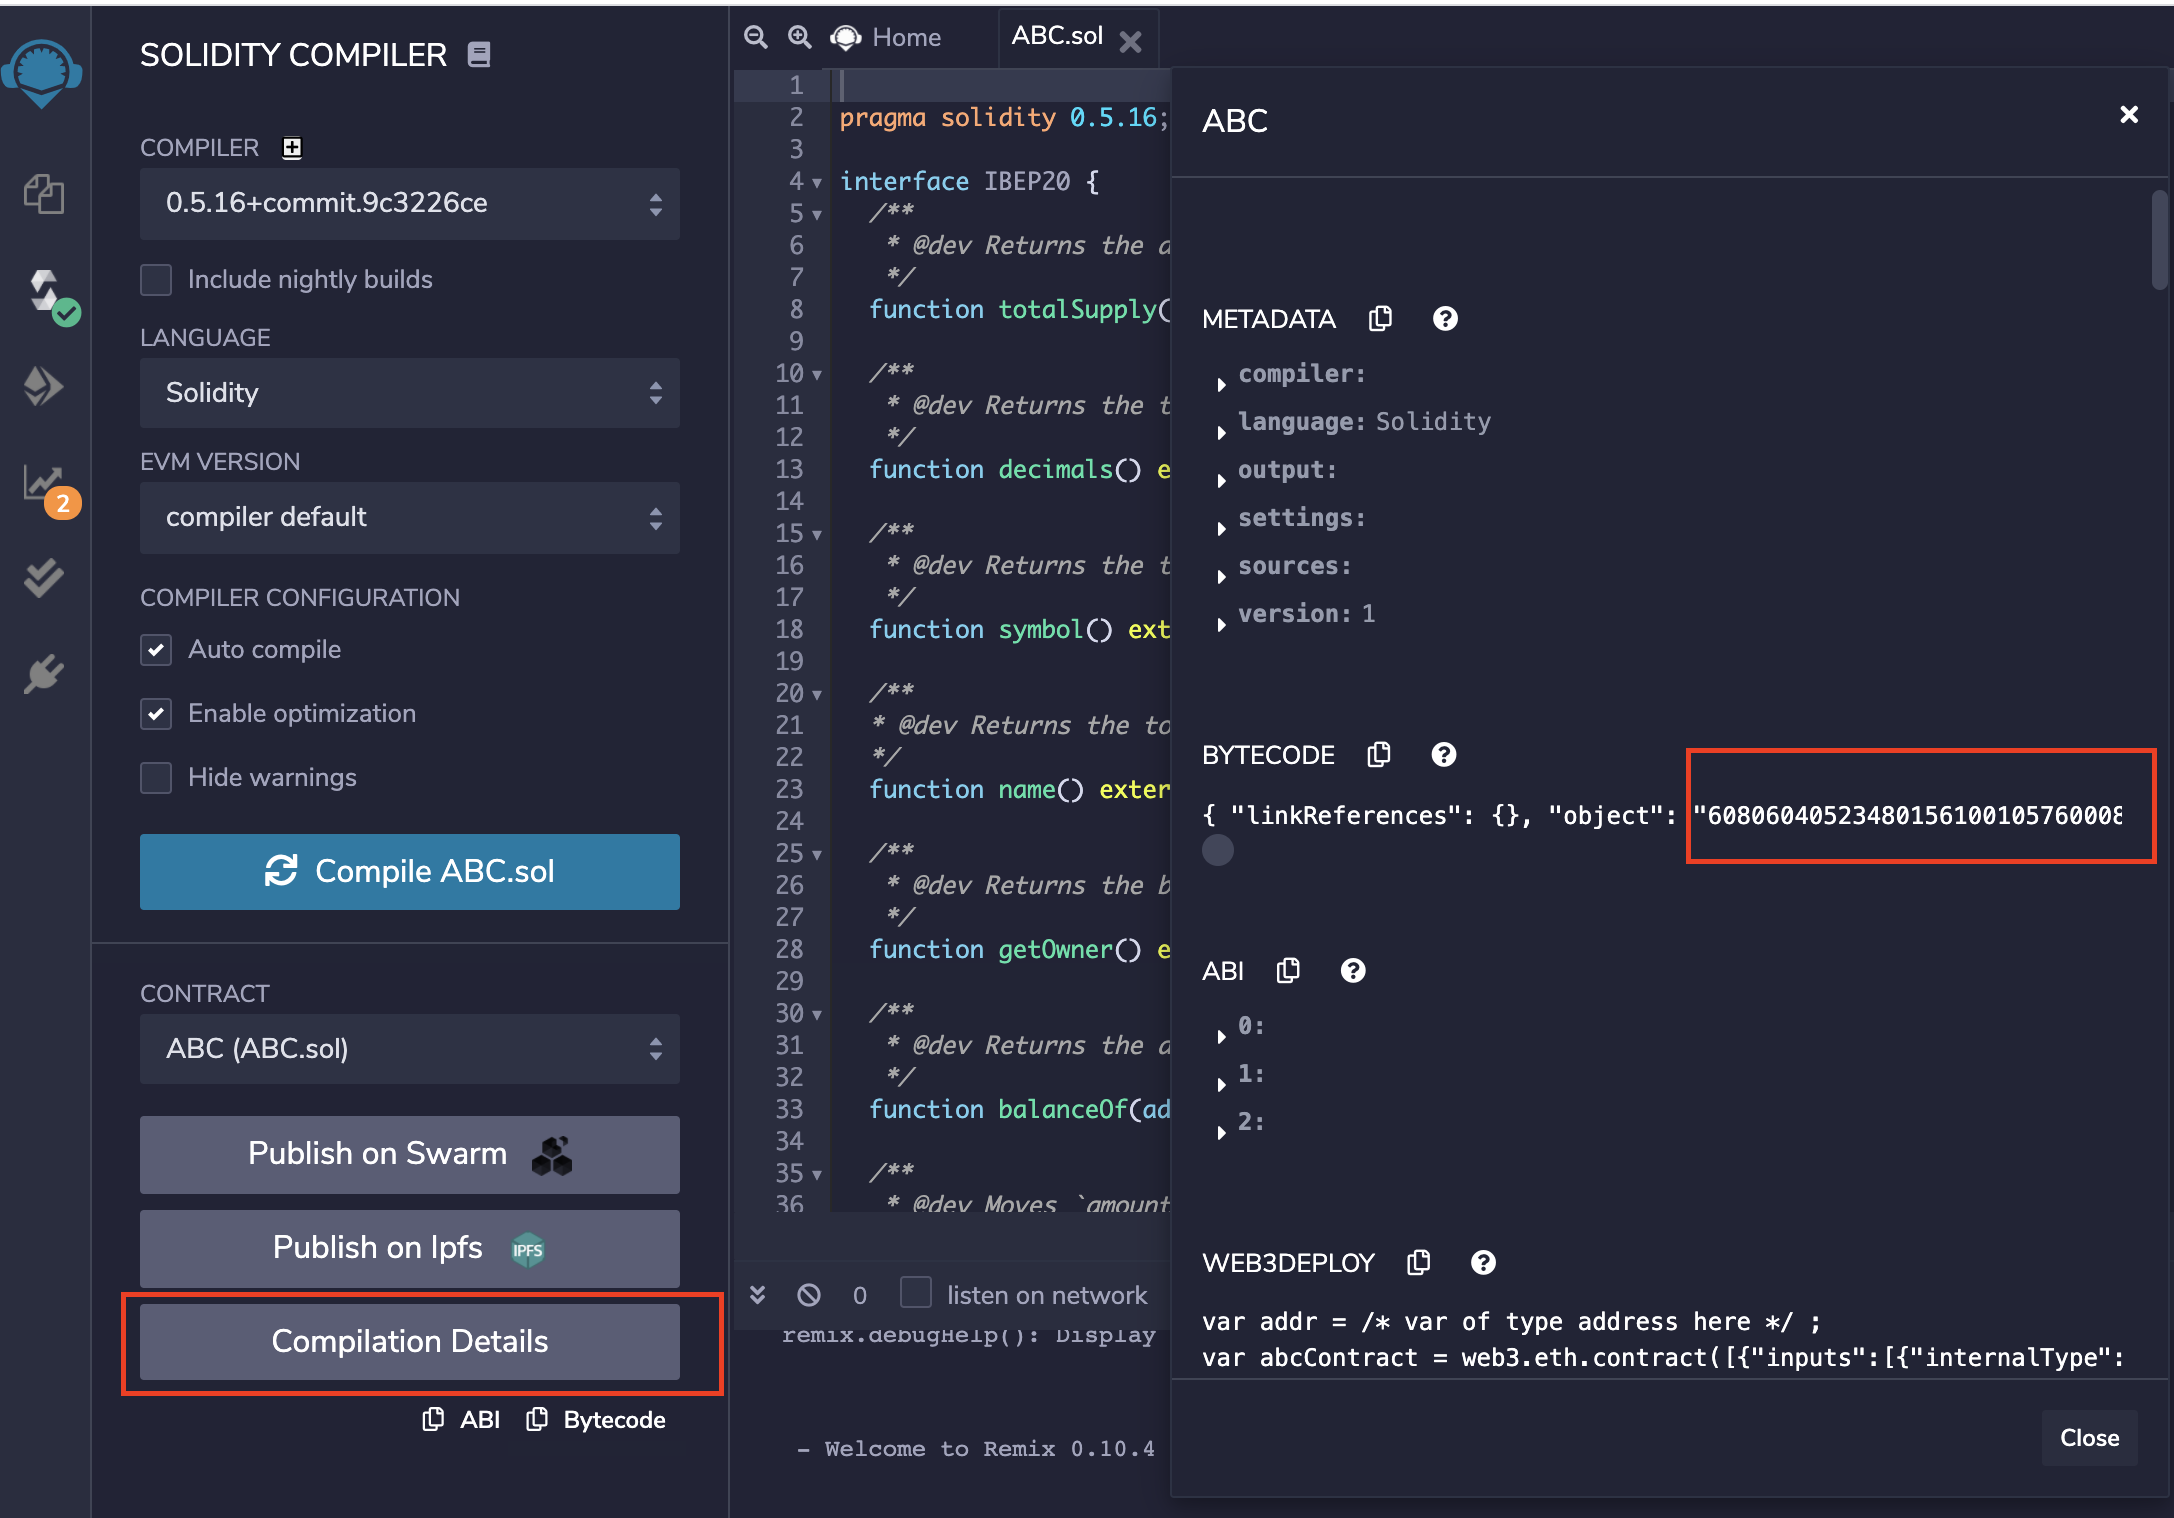Open the Deploy & Run transactions icon
Screen dimensions: 2174x1518
[44, 386]
